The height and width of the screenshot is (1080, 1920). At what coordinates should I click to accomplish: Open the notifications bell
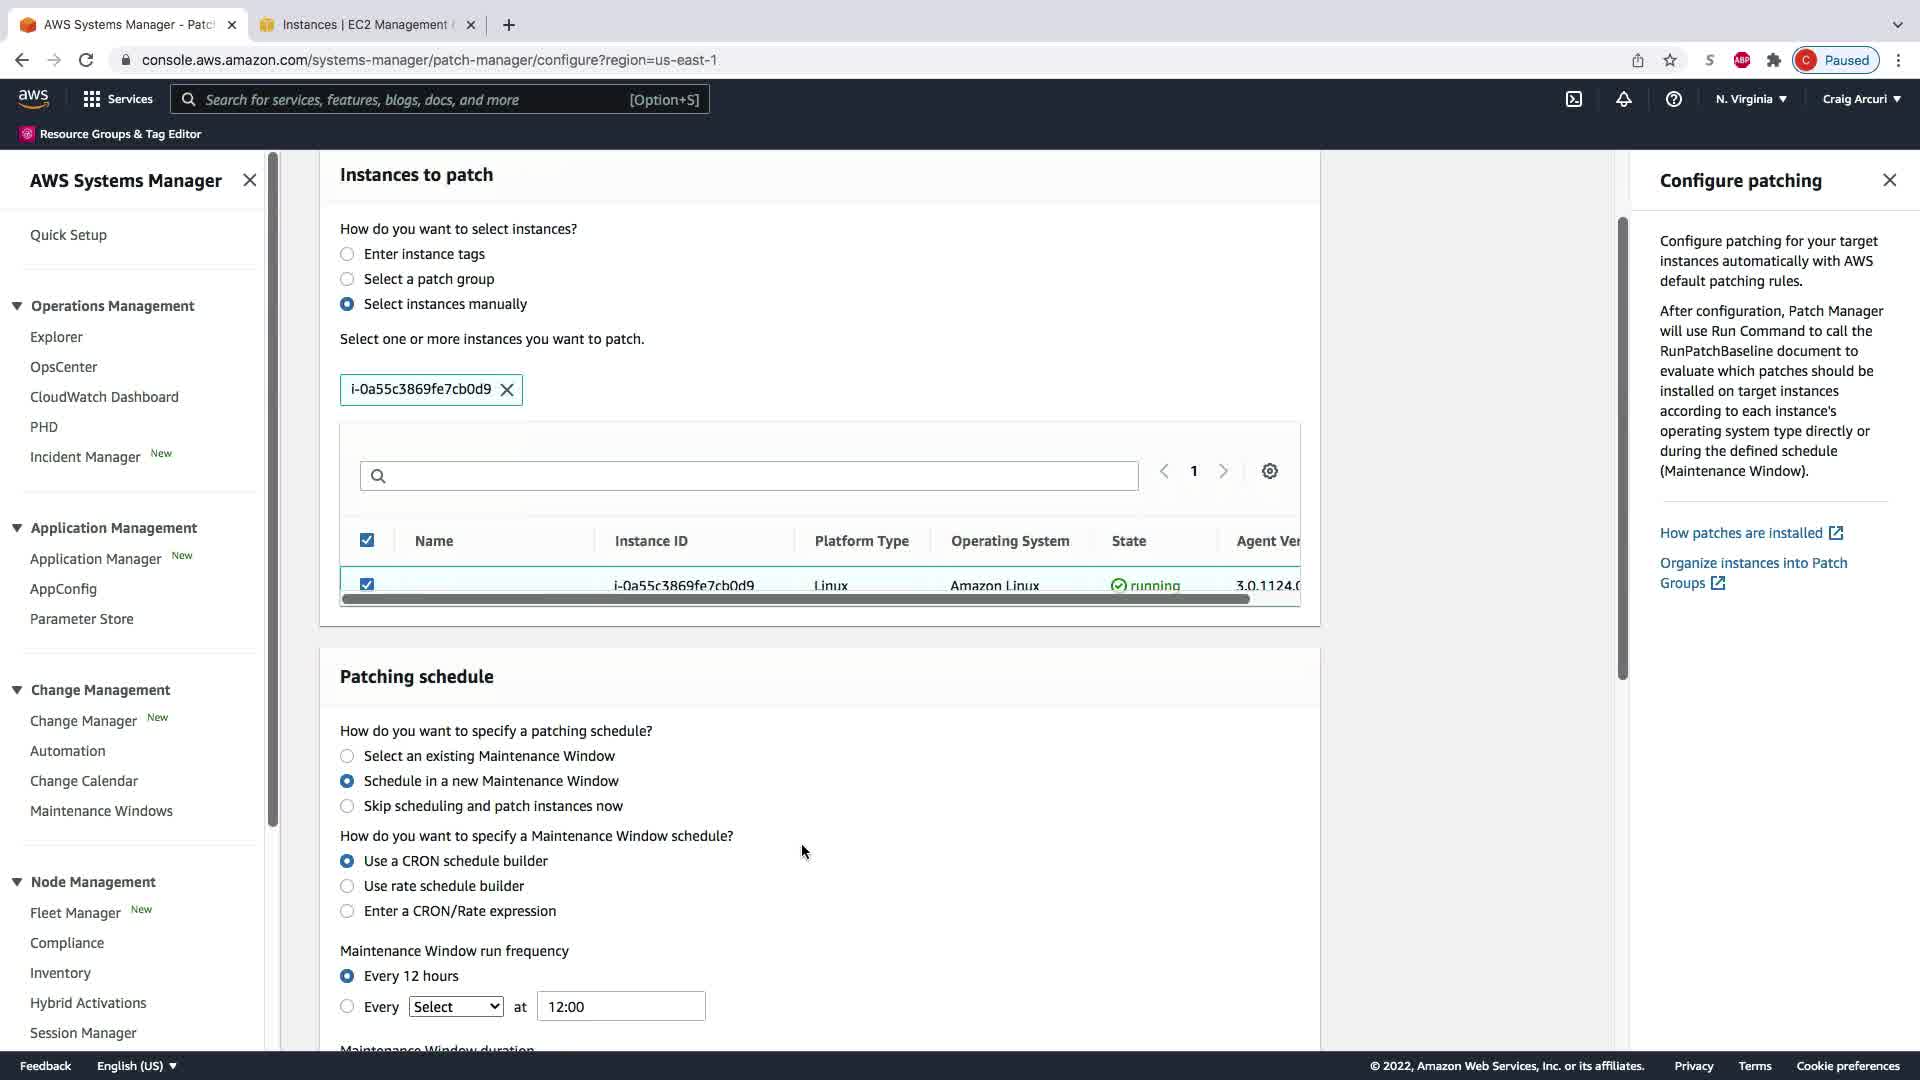(x=1624, y=99)
